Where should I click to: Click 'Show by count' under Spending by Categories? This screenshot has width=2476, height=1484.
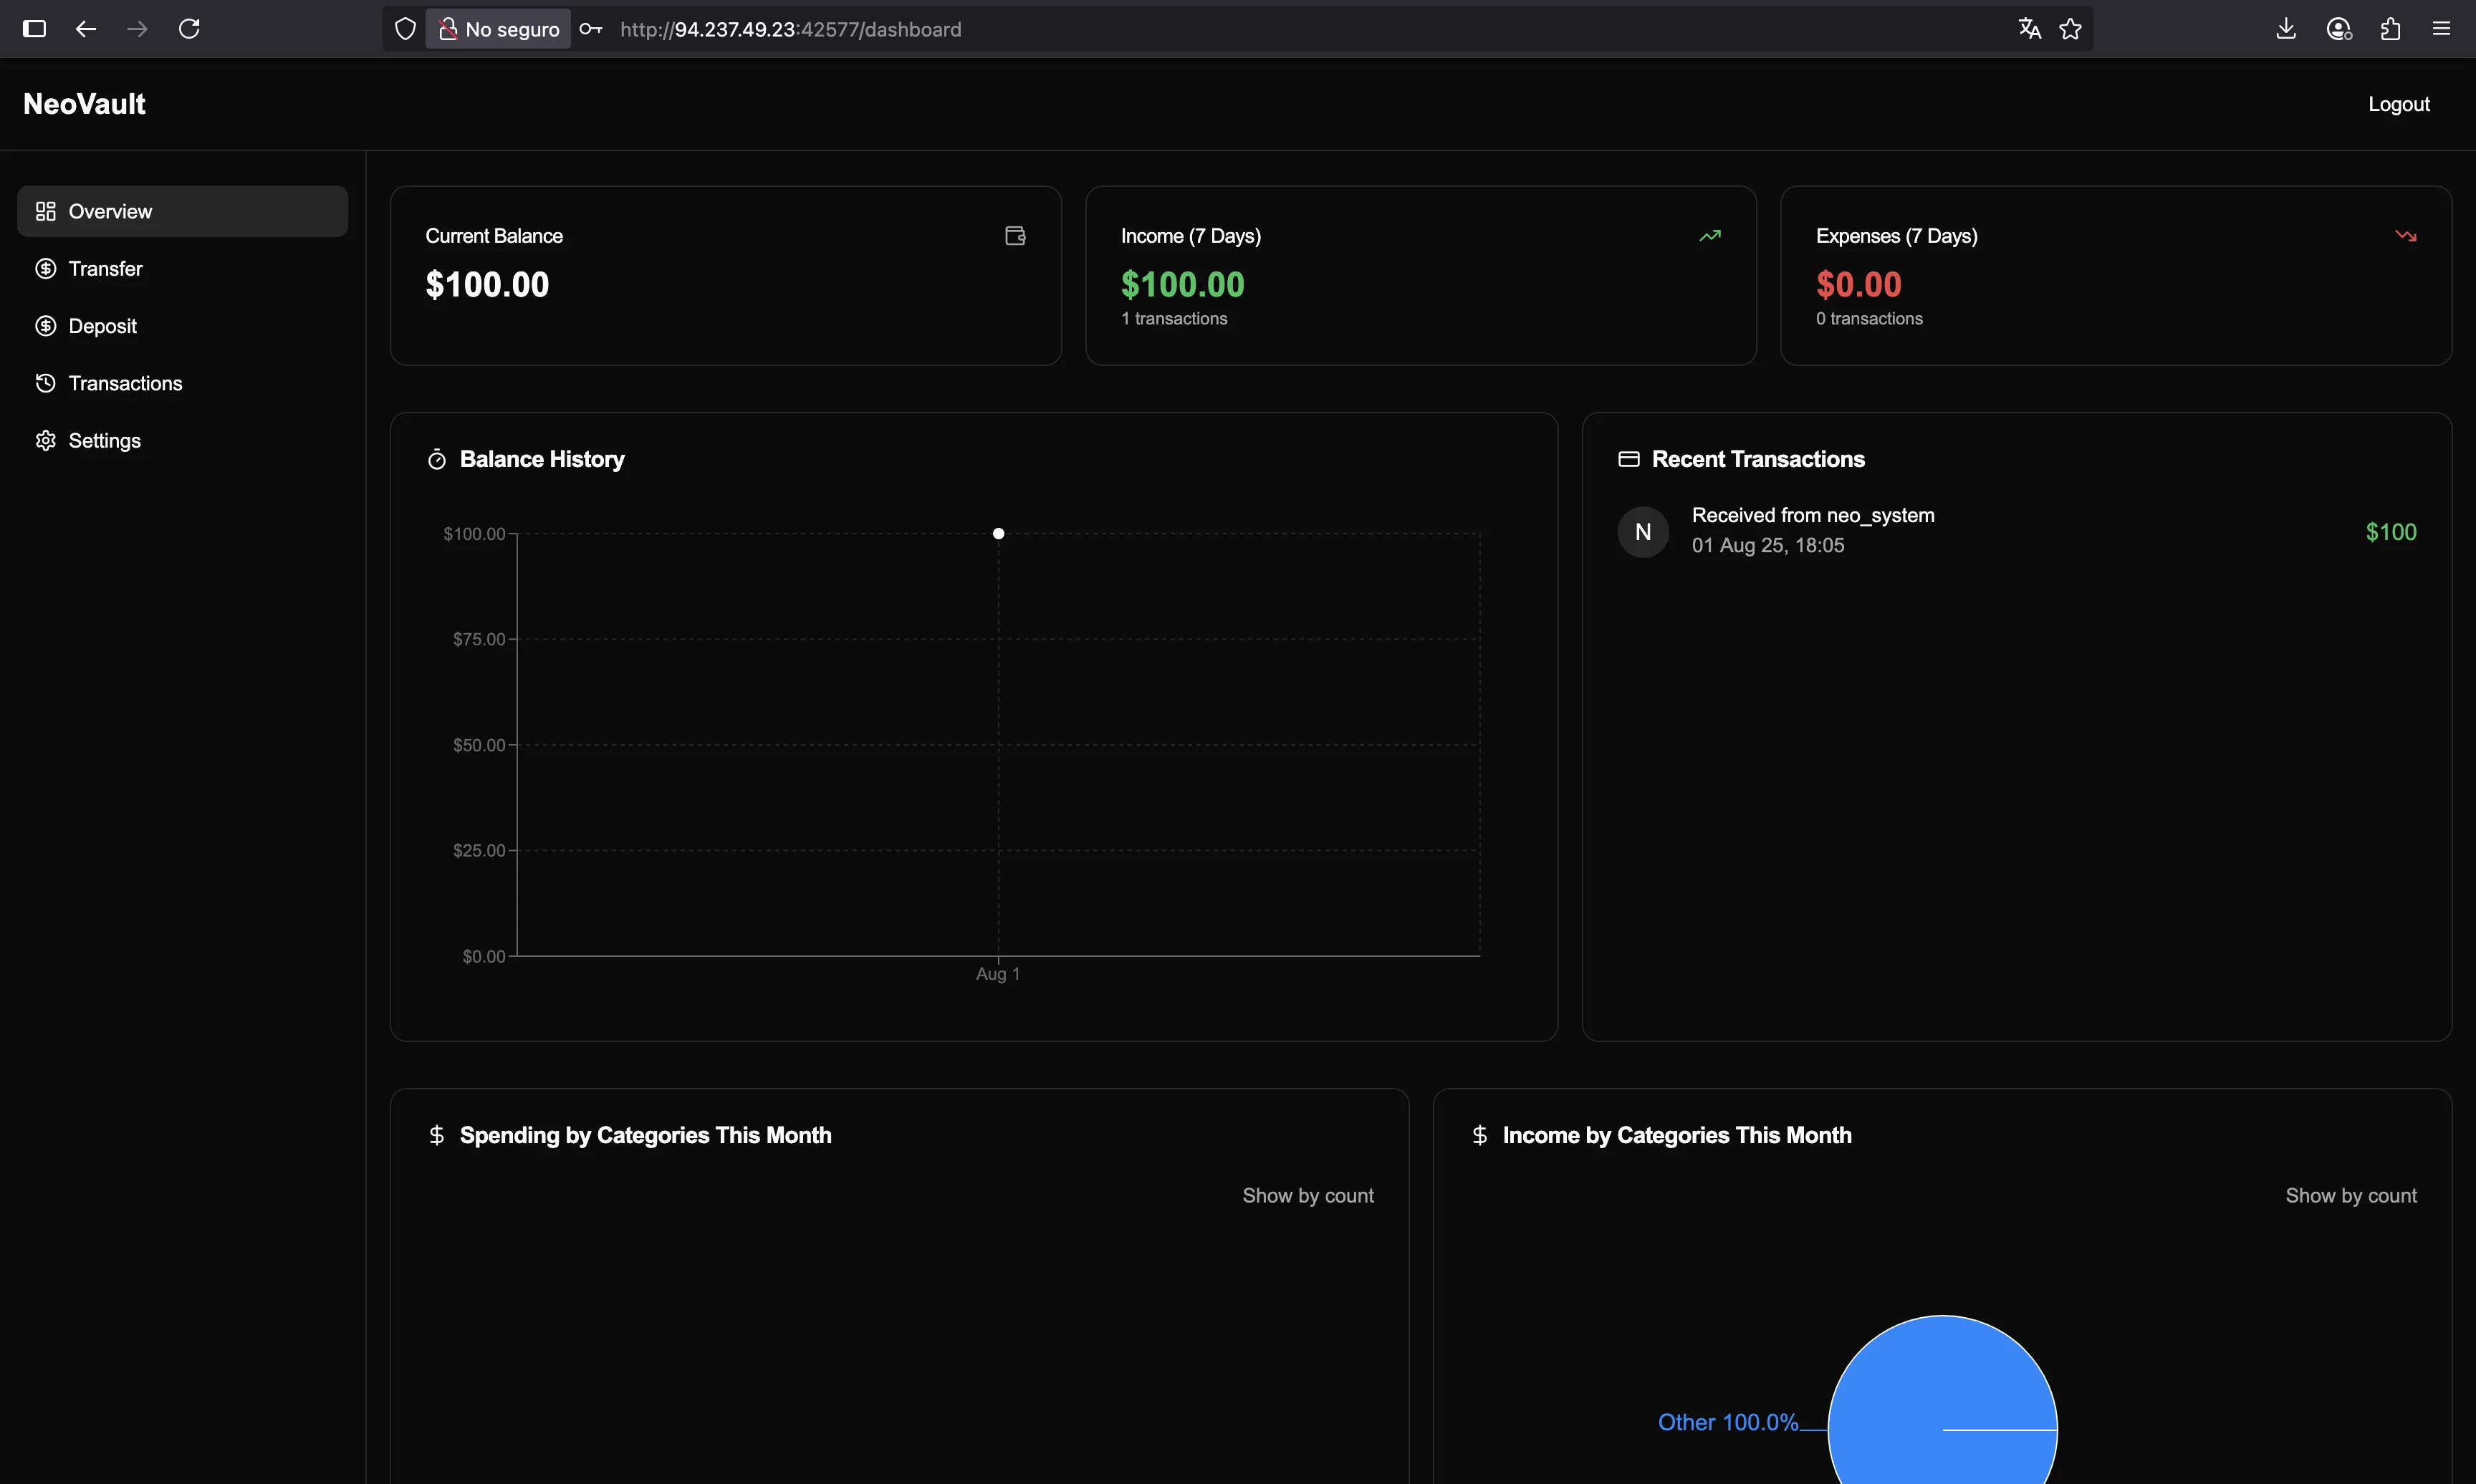(x=1308, y=1195)
